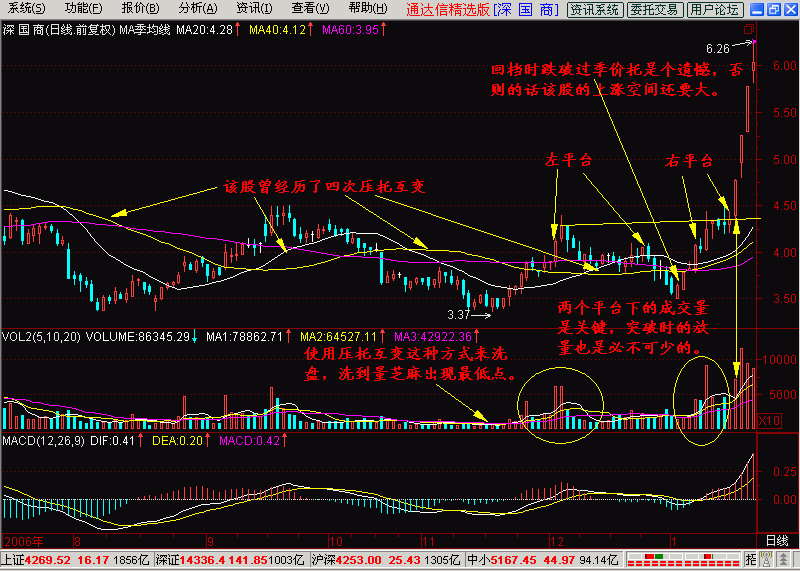Click the signal tower connection icon
800x571 pixels.
765,558
